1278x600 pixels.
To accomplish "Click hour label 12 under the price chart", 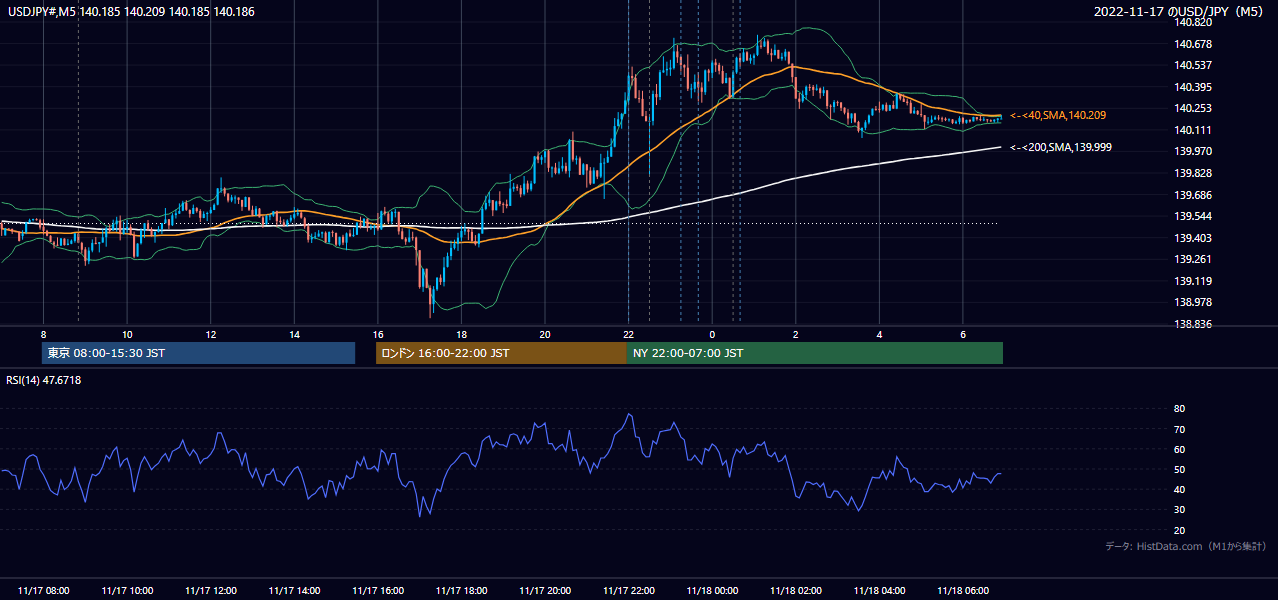I will tap(210, 334).
